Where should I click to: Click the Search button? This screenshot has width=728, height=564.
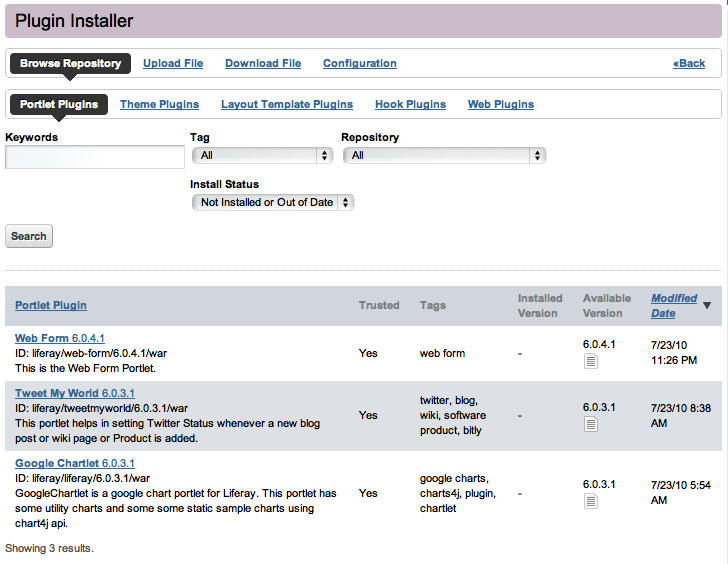tap(29, 236)
